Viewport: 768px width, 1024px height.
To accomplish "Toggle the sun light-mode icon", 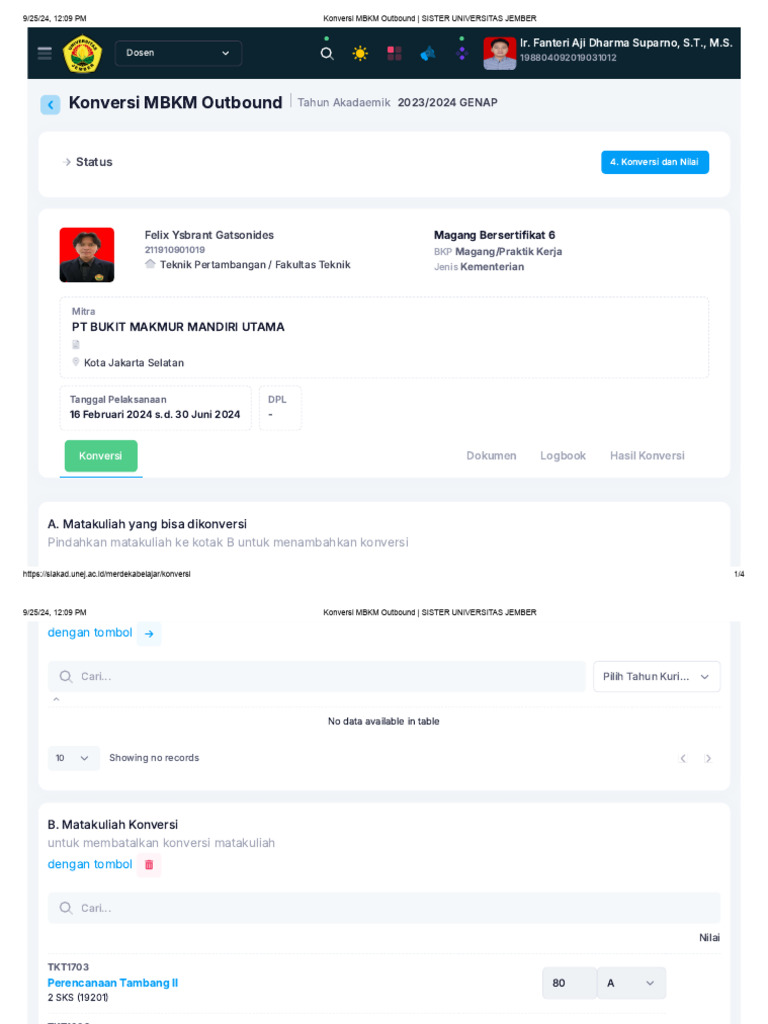I will pos(360,54).
